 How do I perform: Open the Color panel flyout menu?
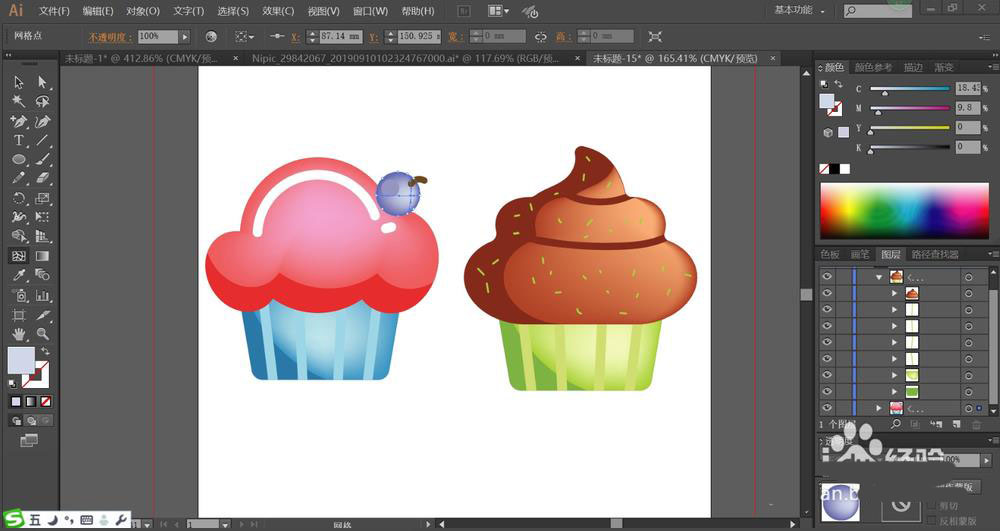(992, 67)
